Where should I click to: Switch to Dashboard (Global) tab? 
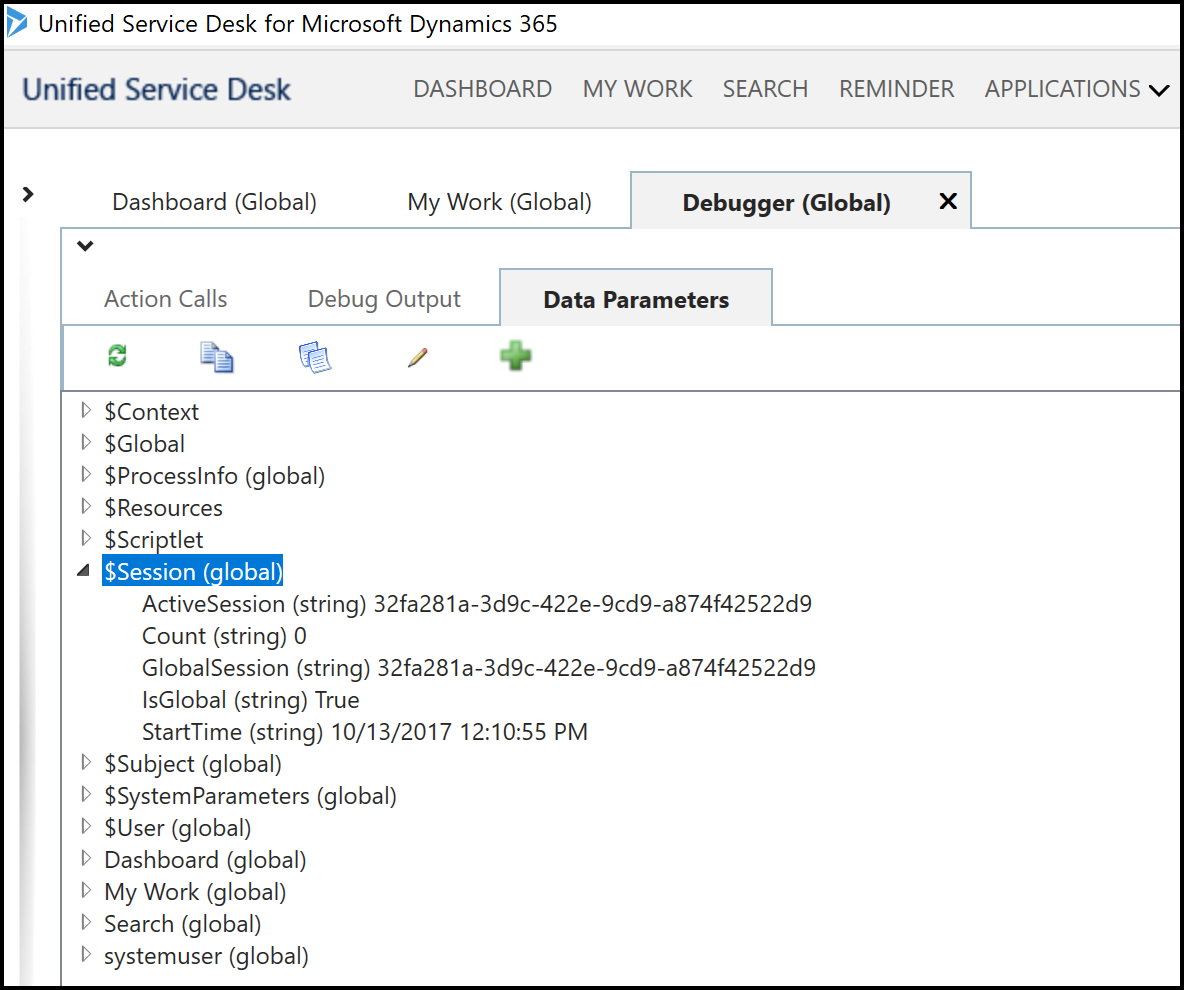(x=214, y=202)
